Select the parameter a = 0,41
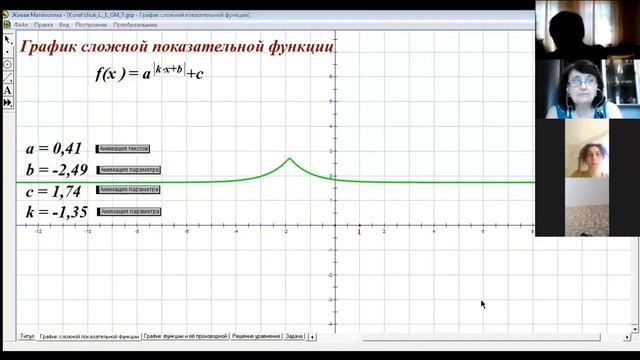This screenshot has height=360, width=640. (53, 149)
